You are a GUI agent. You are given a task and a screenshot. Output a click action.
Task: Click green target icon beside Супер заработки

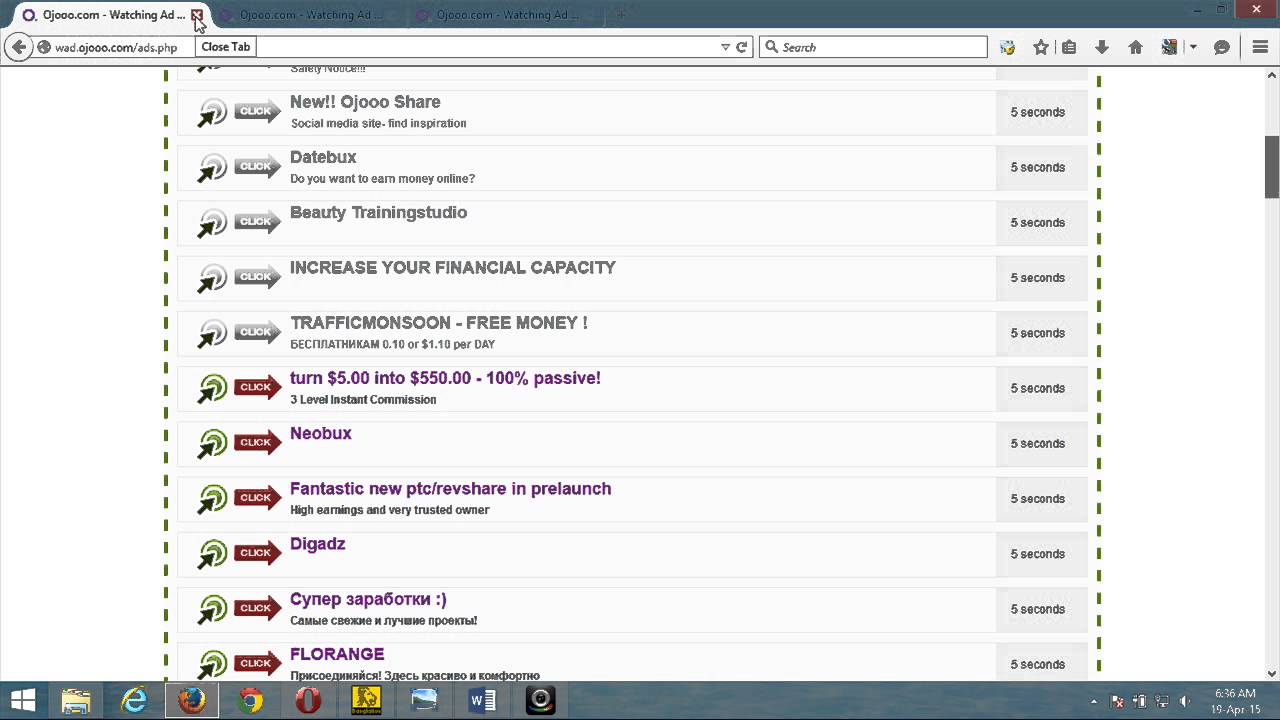[x=212, y=608]
